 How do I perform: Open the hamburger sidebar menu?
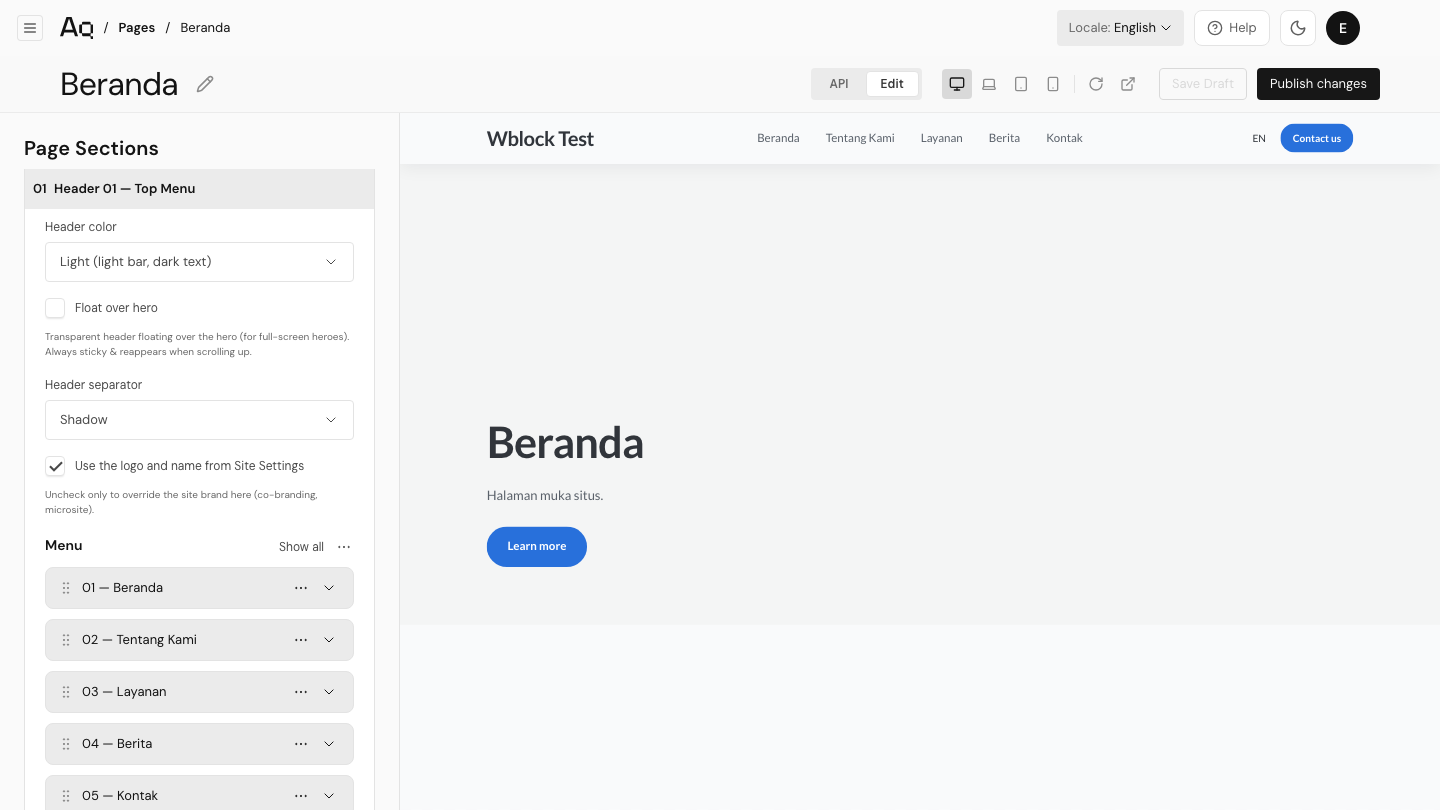pos(30,28)
